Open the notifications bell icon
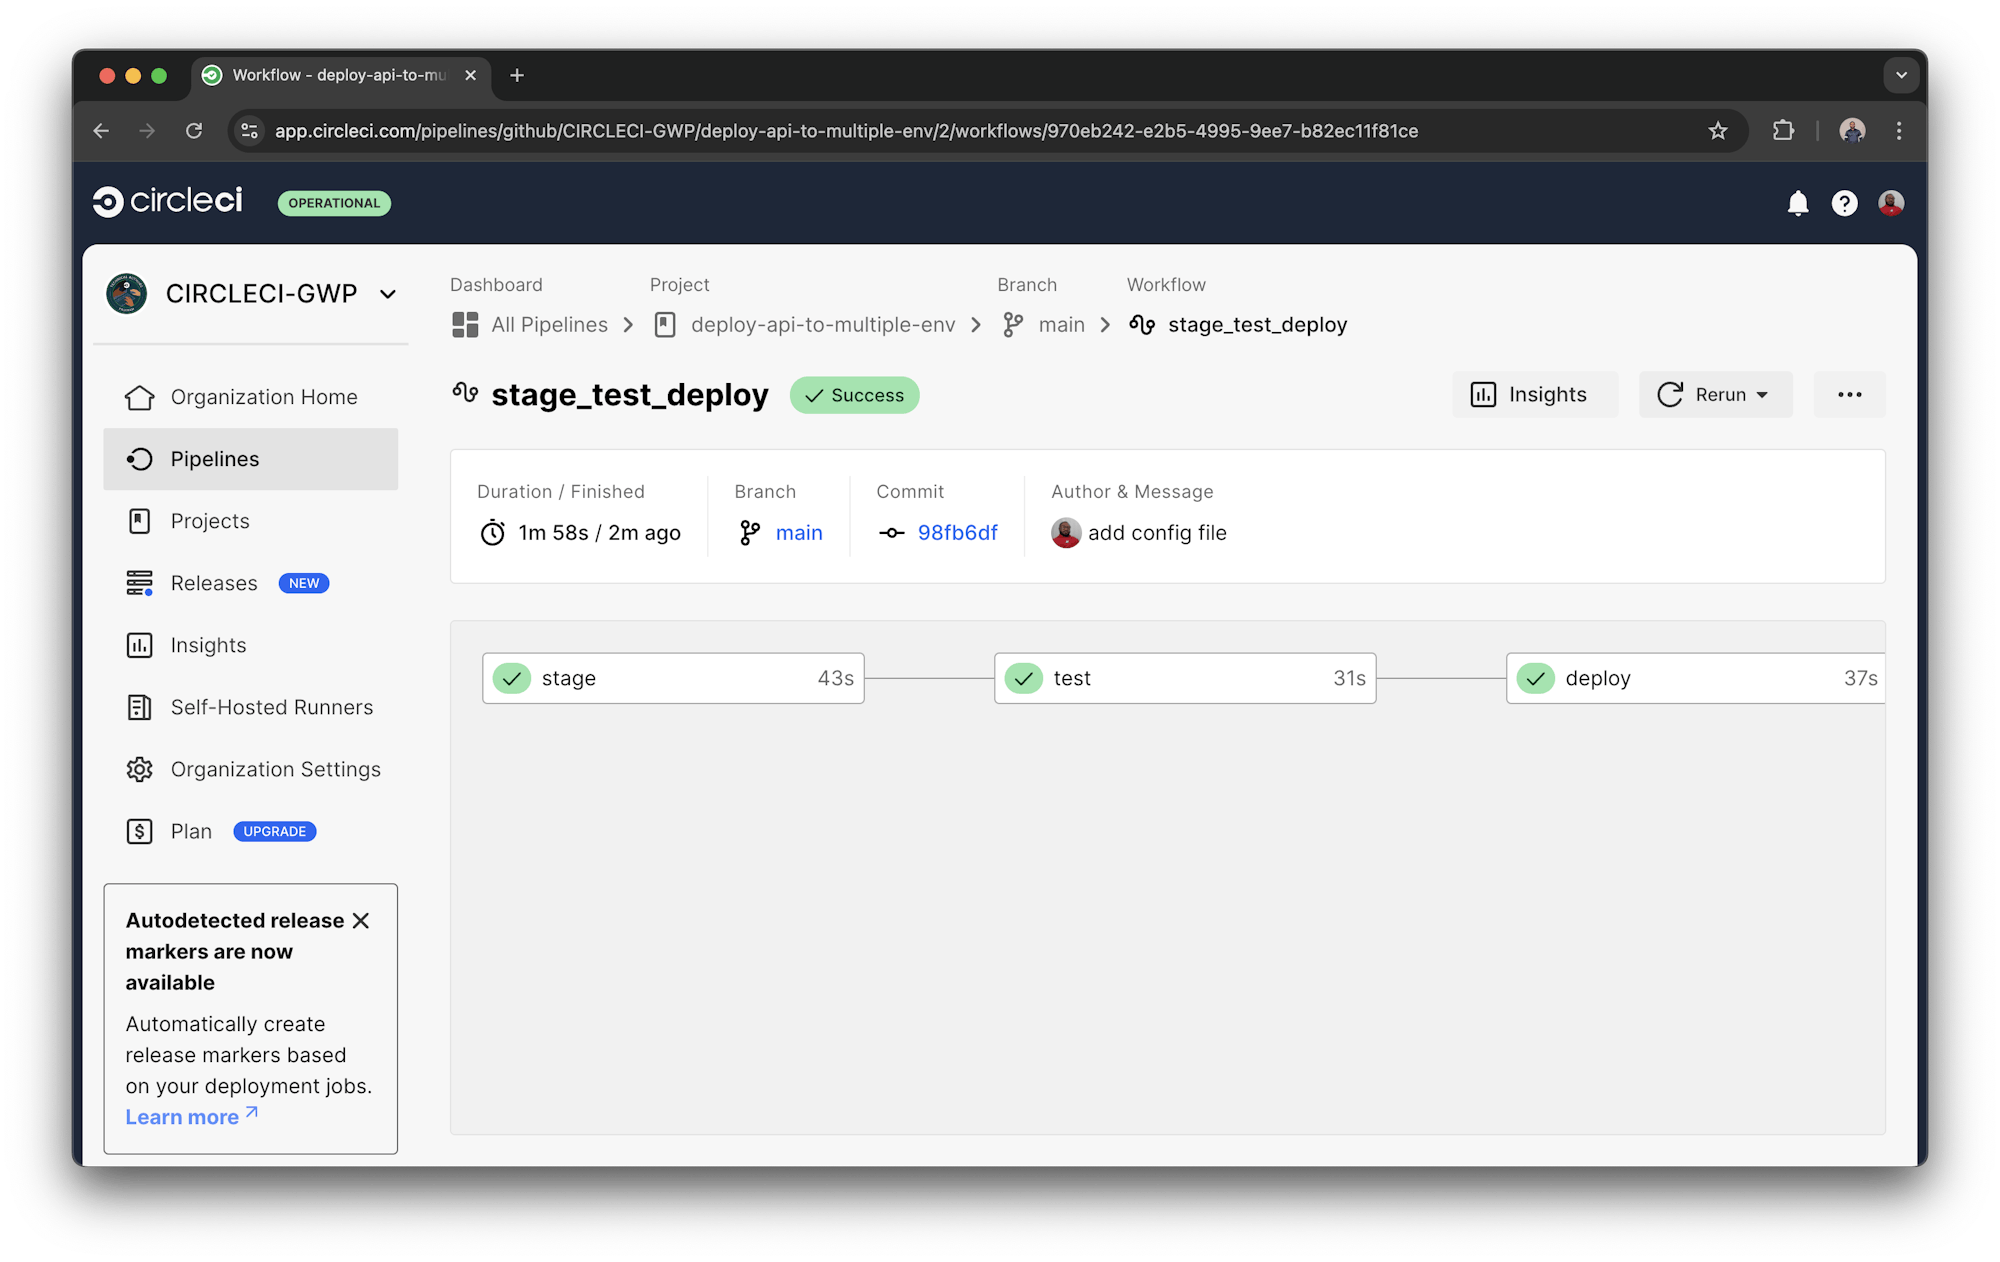2000x1262 pixels. click(x=1797, y=203)
